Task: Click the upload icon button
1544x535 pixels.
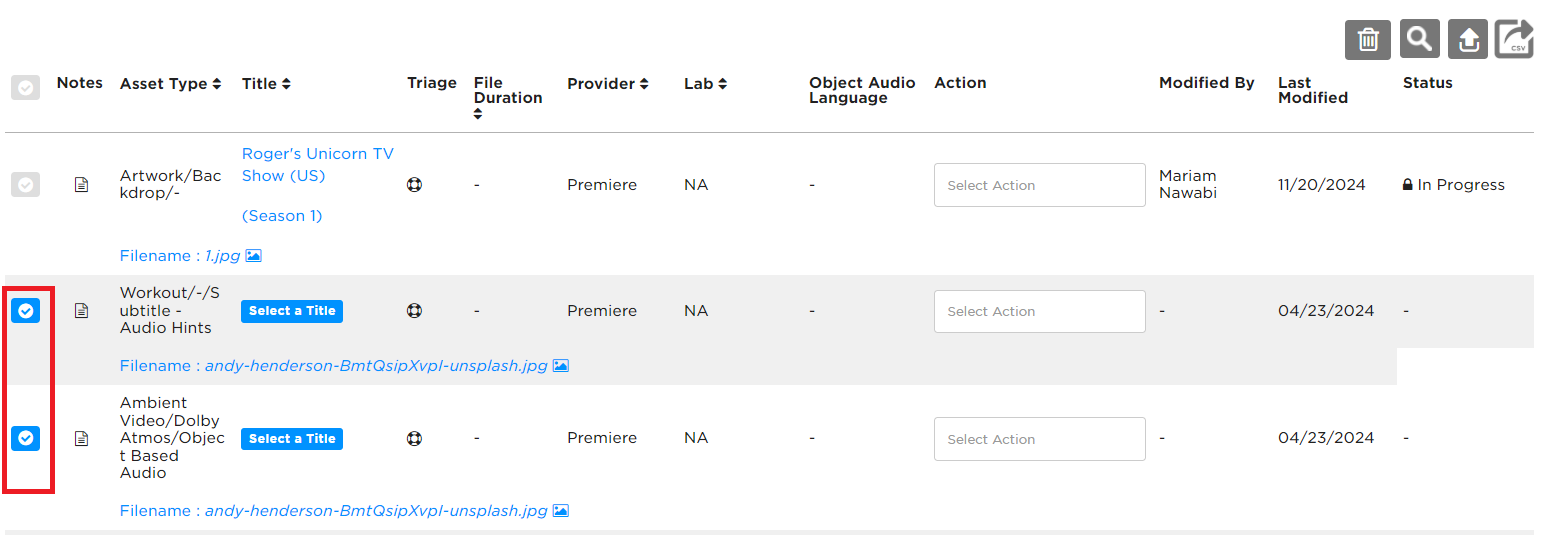Action: click(1468, 40)
